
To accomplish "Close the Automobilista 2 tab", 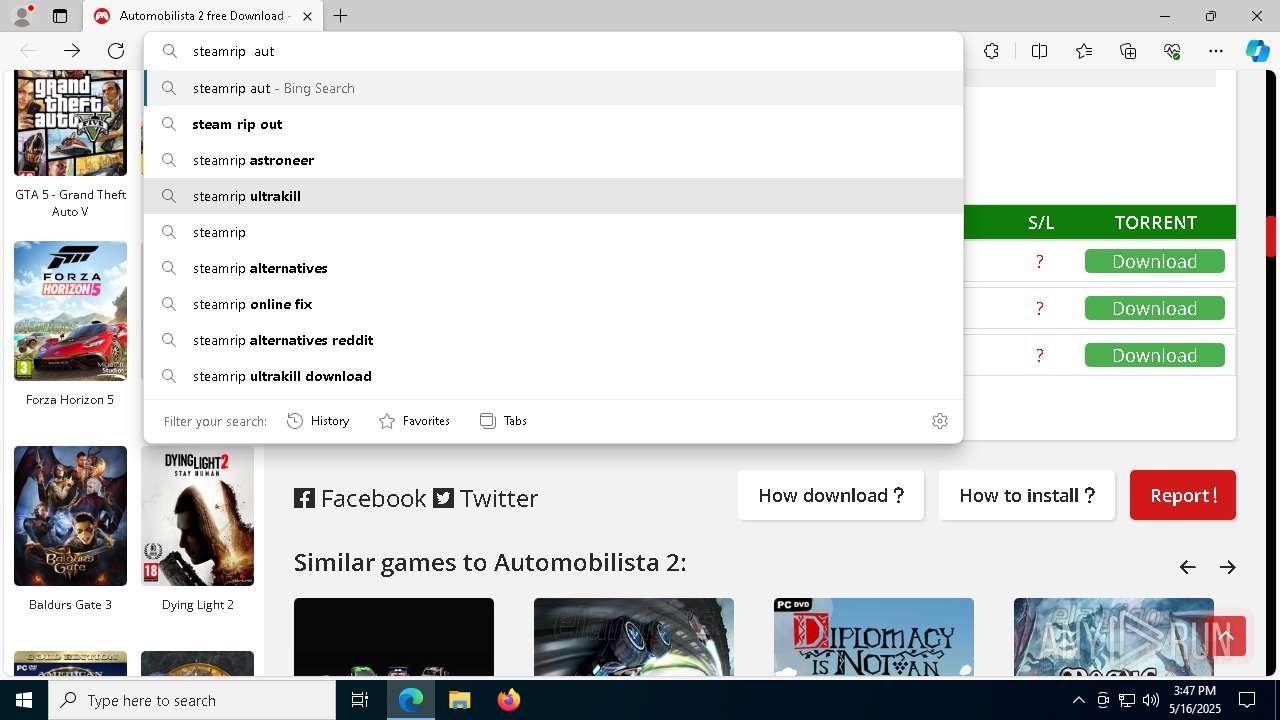I will [x=307, y=16].
